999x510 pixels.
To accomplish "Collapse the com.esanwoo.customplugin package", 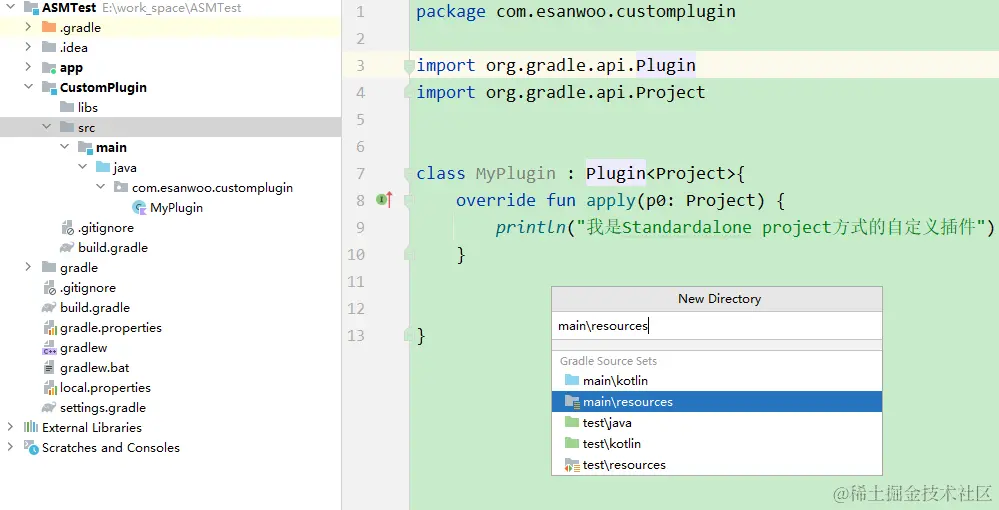I will [101, 187].
